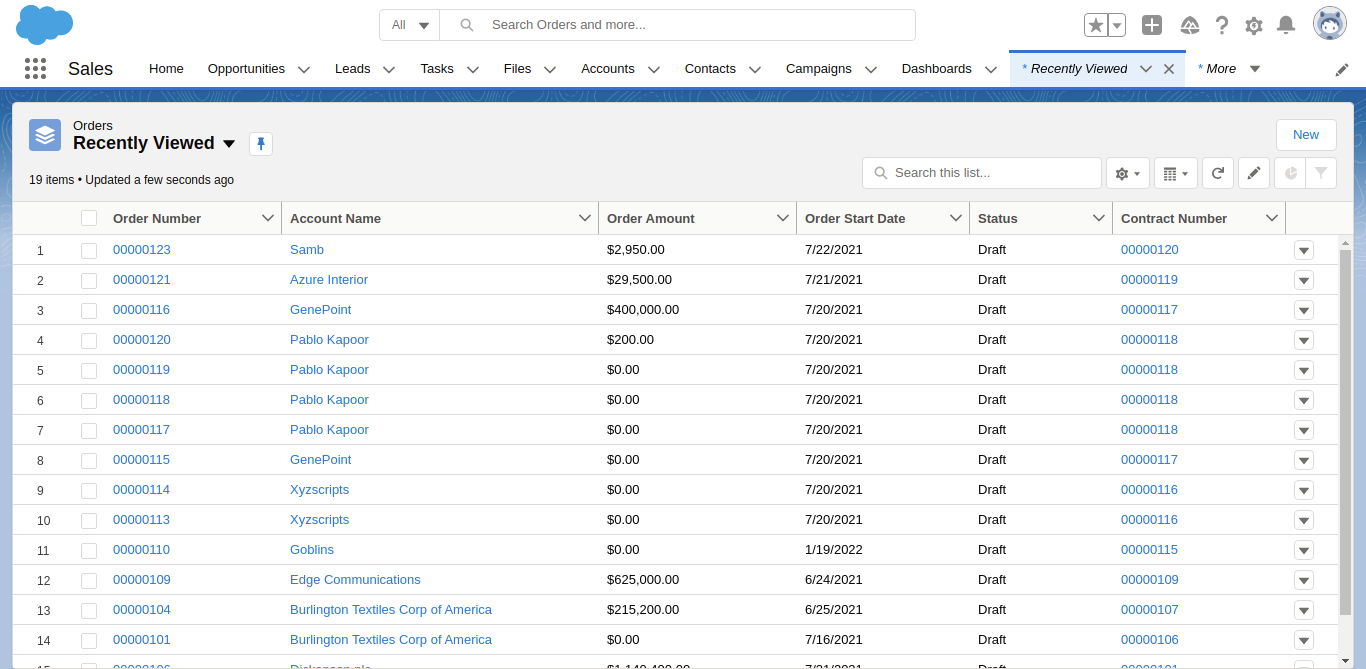Open the Help question mark icon
Screen dimensions: 1366x669
pos(1222,25)
